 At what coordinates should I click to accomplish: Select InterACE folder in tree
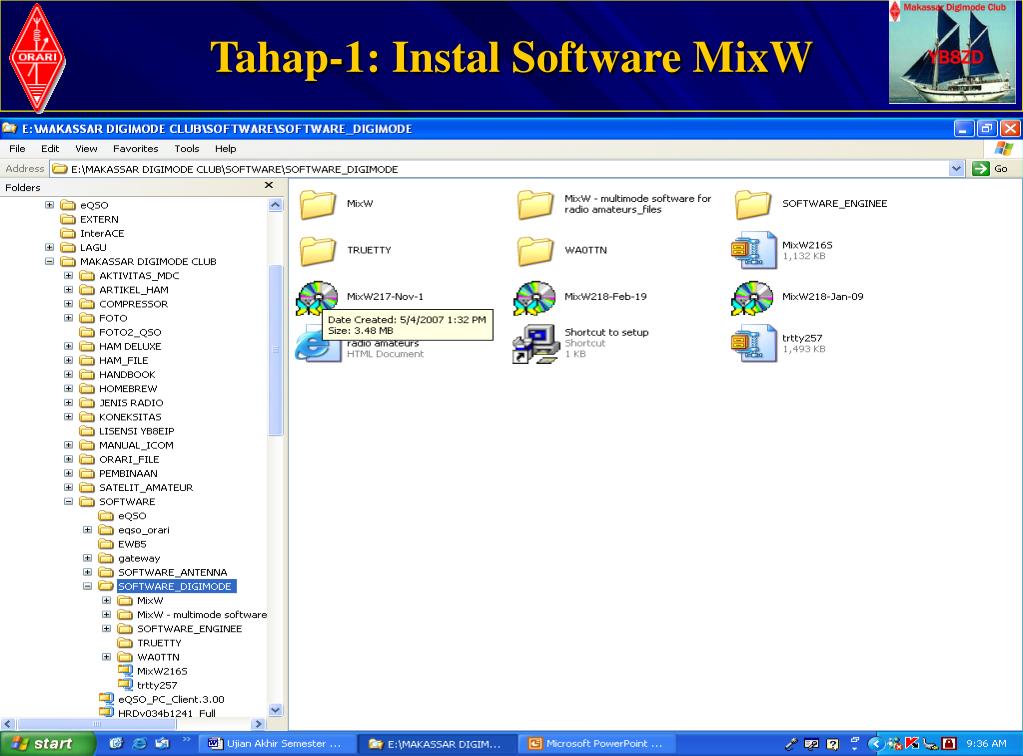tap(102, 234)
